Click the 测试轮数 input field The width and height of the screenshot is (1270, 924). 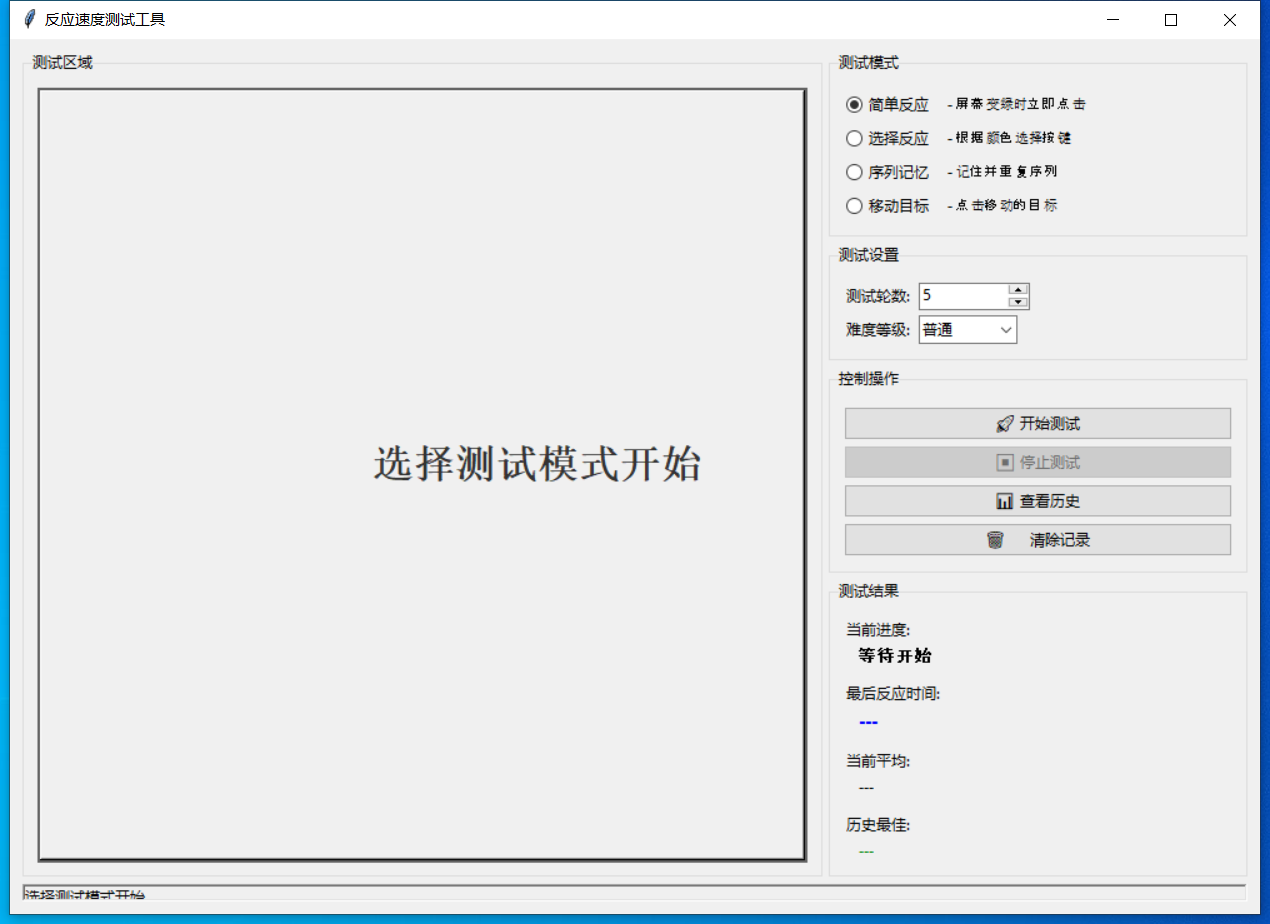(963, 296)
